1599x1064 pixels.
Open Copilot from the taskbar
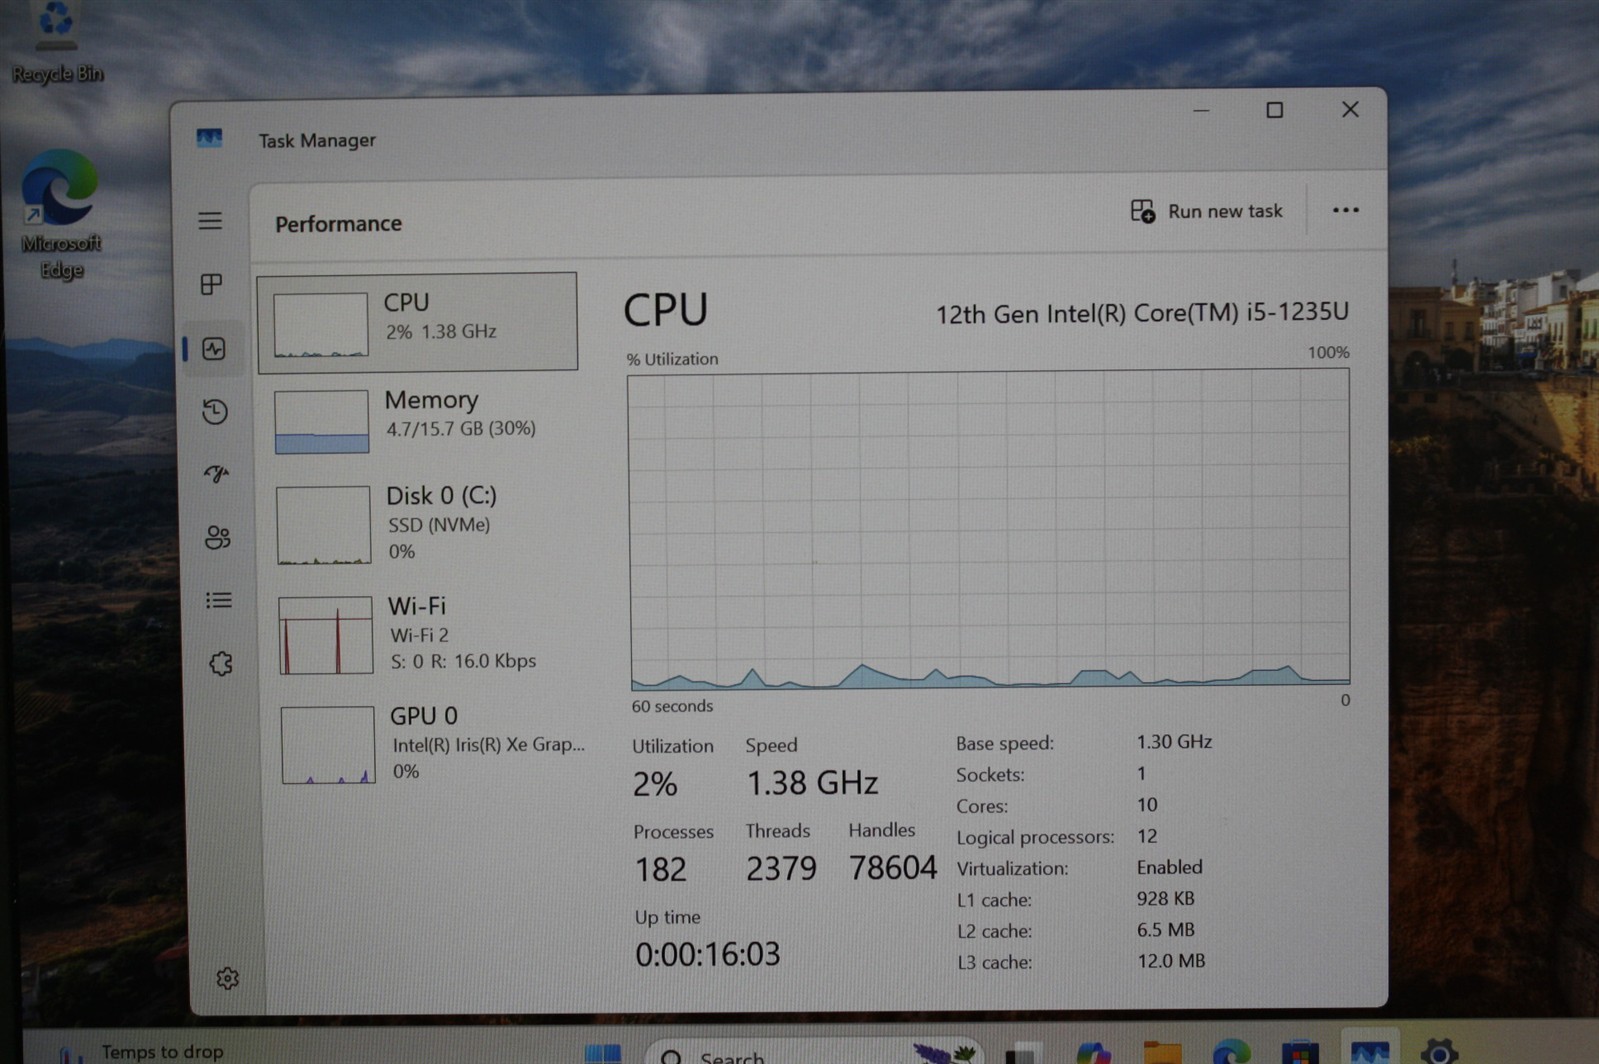(x=1093, y=1054)
